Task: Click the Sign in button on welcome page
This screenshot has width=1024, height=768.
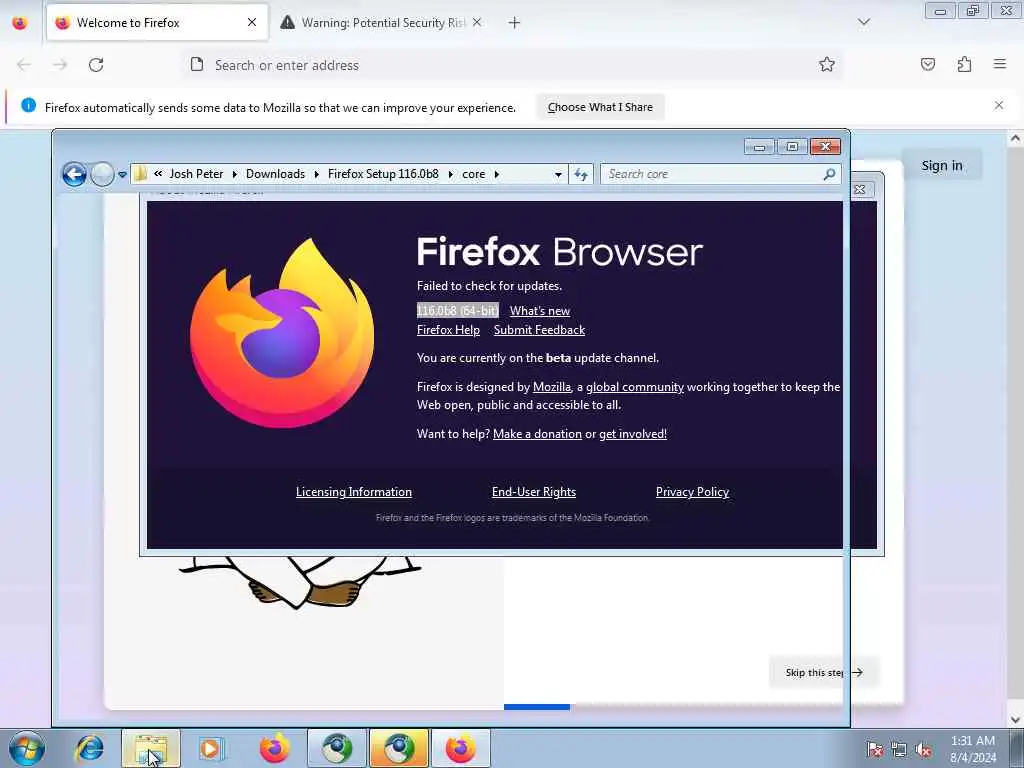Action: pyautogui.click(x=942, y=165)
